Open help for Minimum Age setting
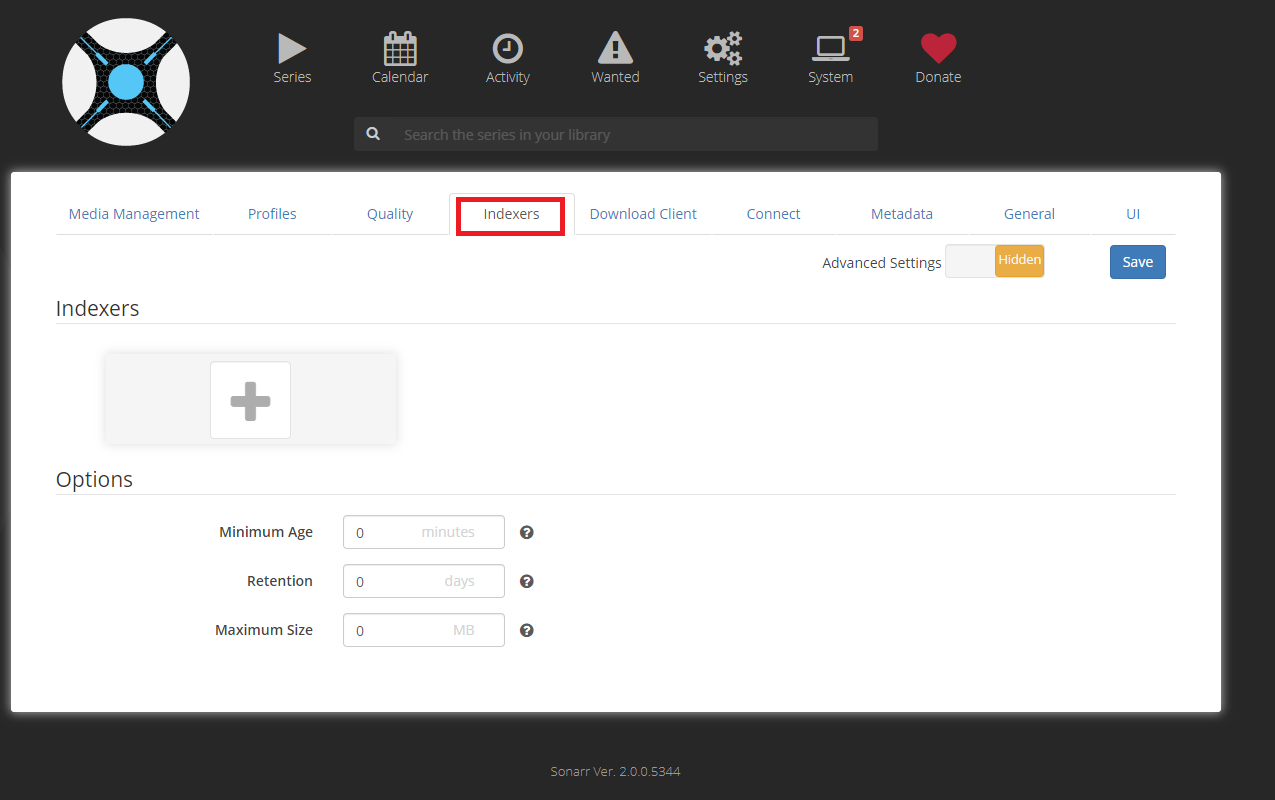 pos(526,532)
